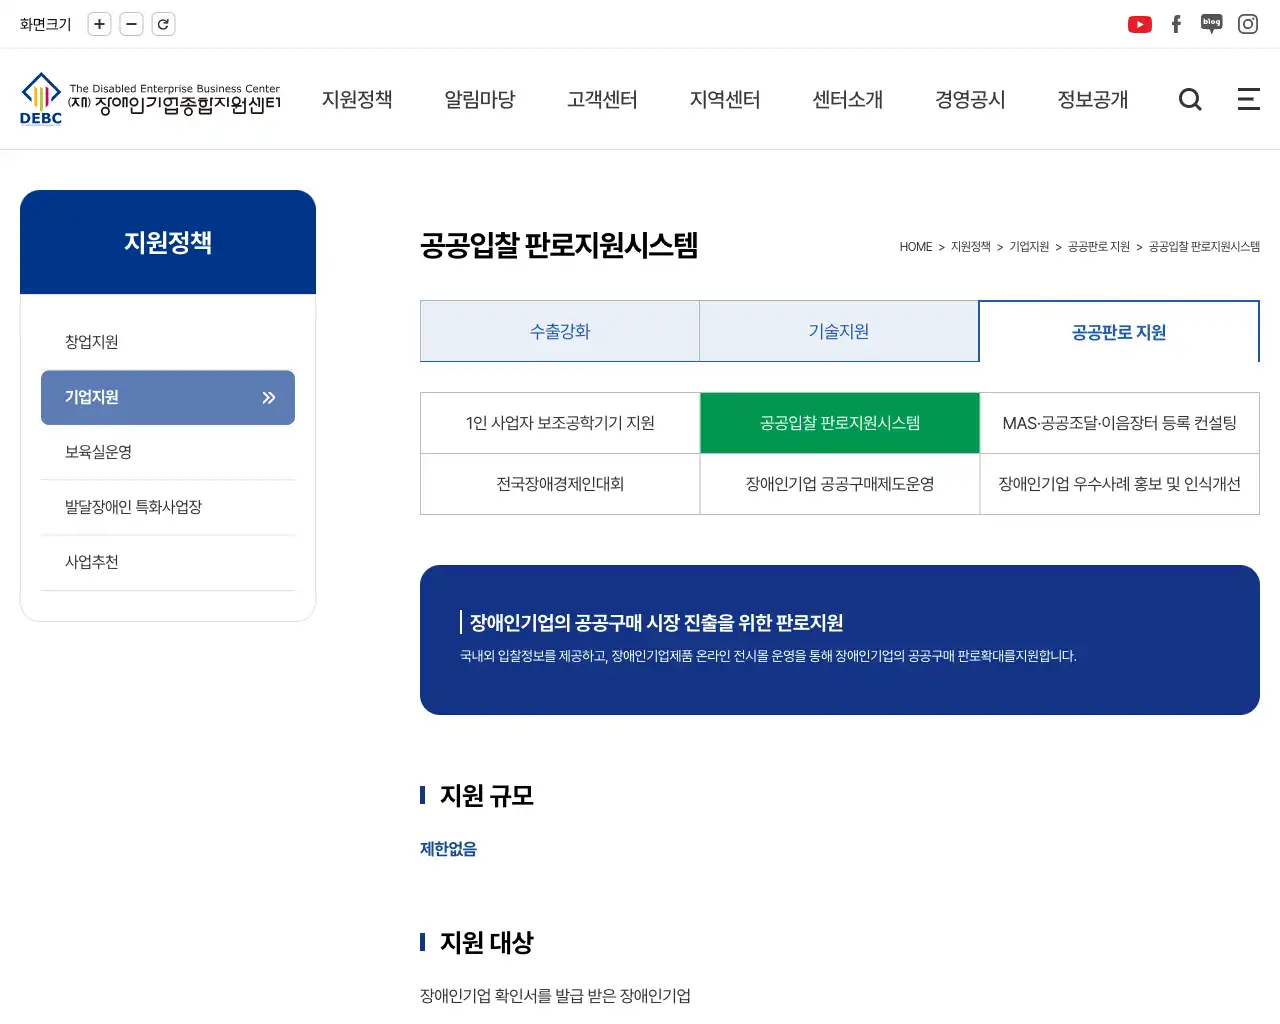Click 지원정책 breadcrumb link
This screenshot has height=1024, width=1280.
[970, 247]
